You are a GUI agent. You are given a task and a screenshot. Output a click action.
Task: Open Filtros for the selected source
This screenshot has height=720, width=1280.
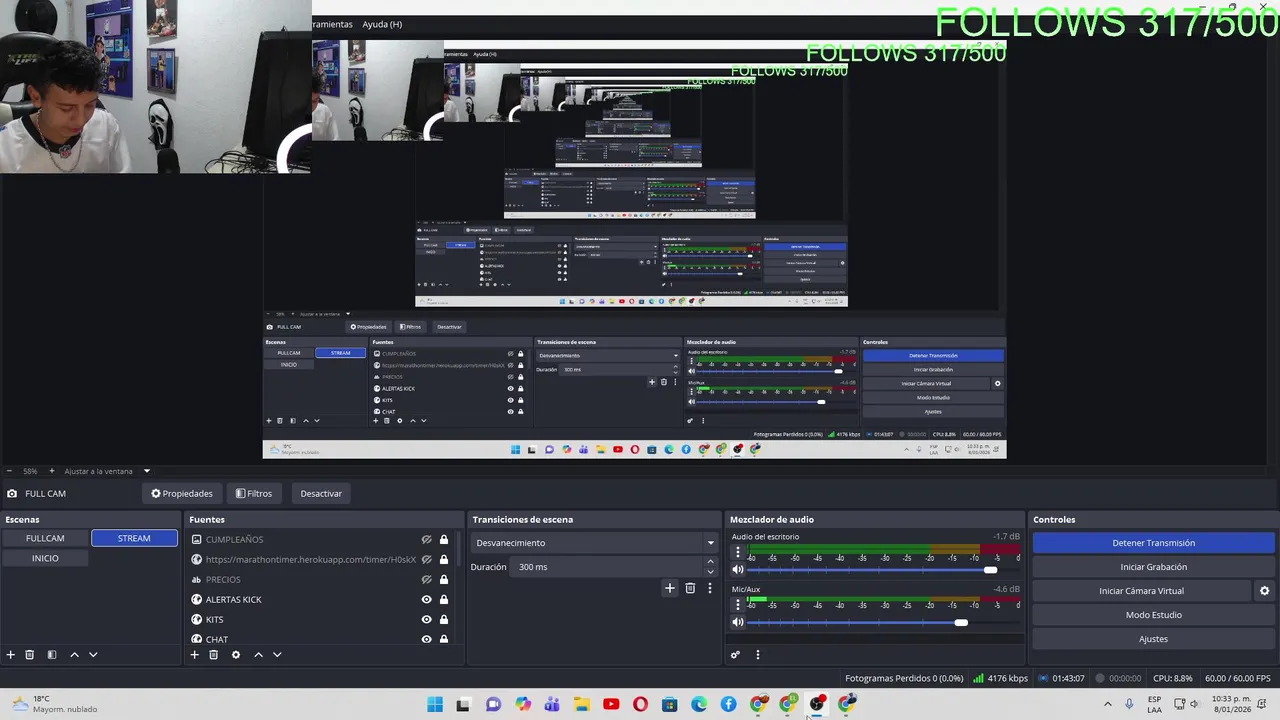[x=254, y=493]
